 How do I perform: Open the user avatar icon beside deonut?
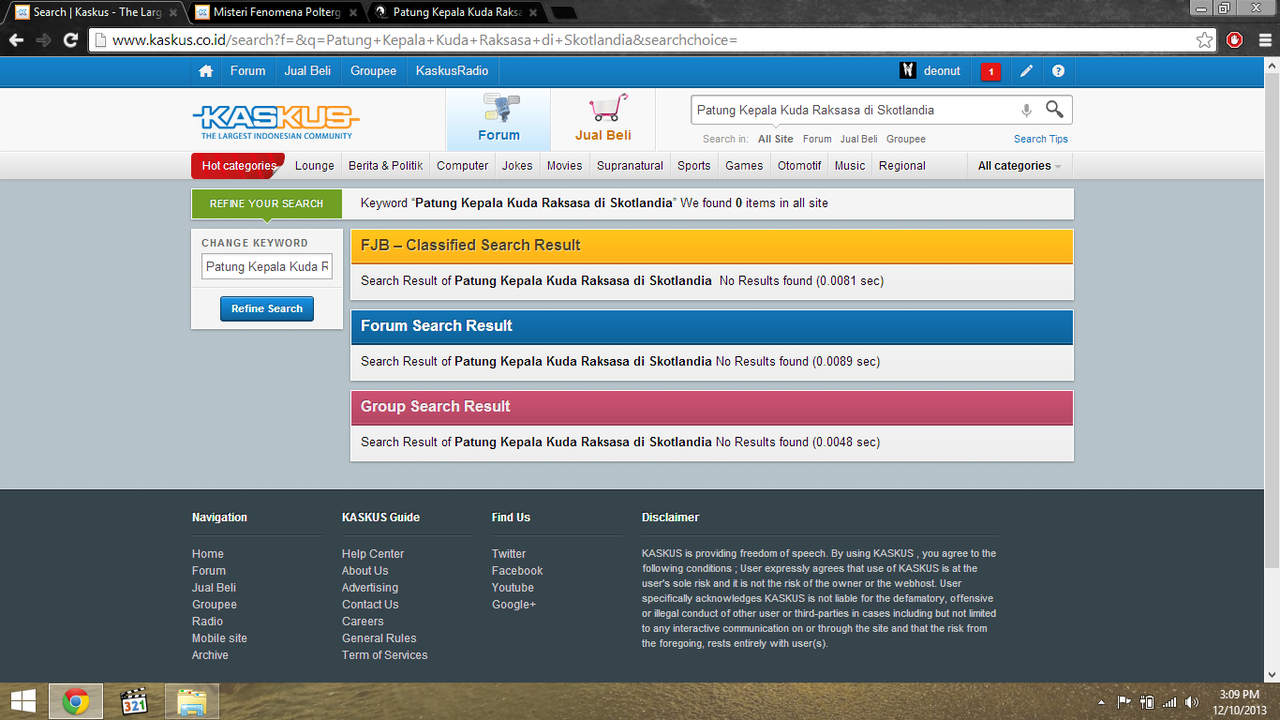tap(908, 71)
